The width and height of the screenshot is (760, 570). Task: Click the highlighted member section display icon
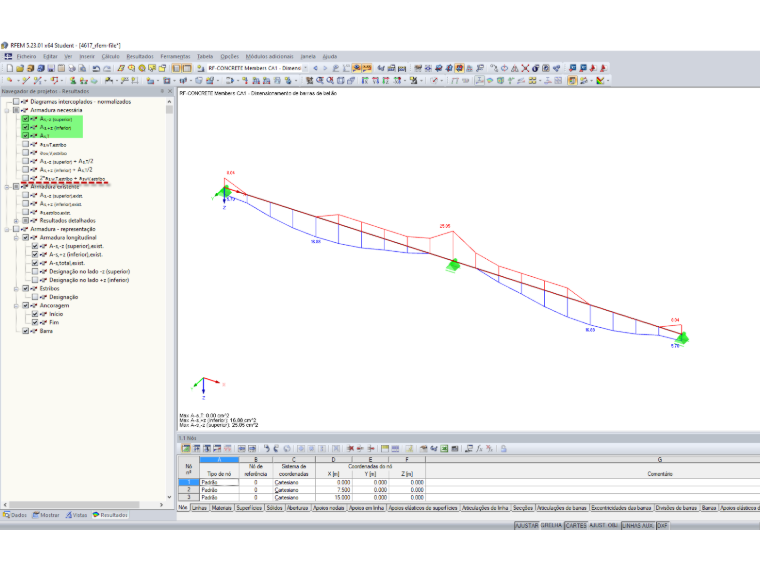coord(479,80)
